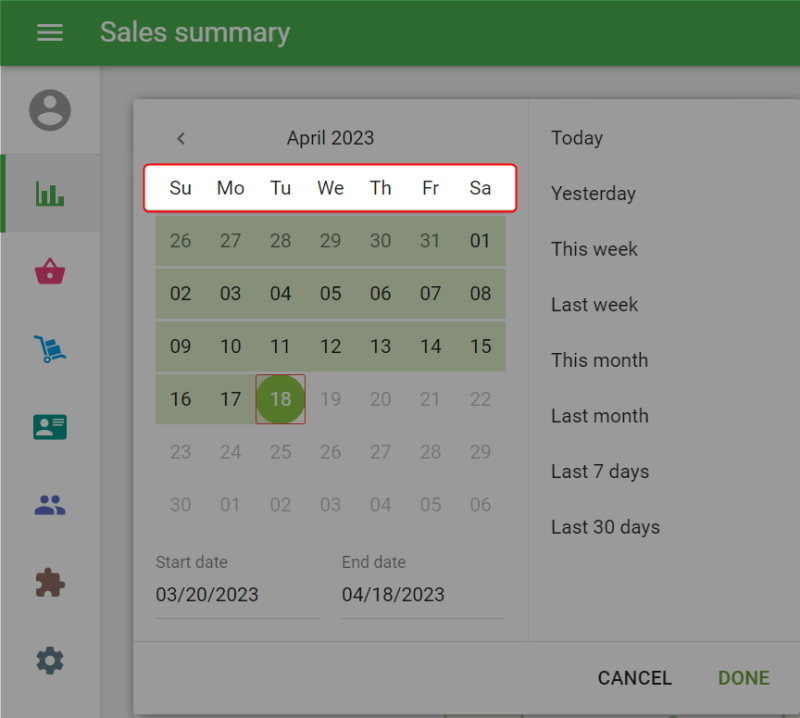
Task: Select the Today date preset
Action: (577, 138)
